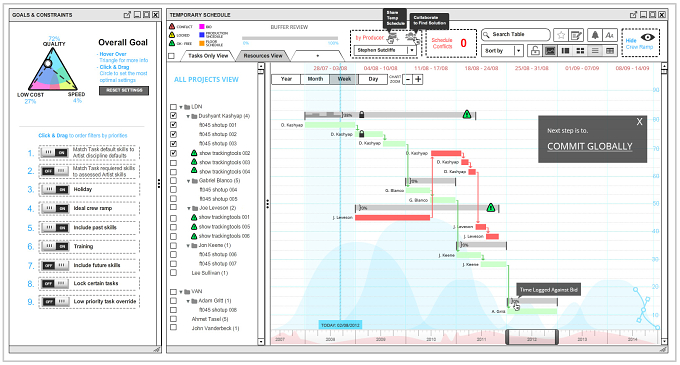680x365 pixels.
Task: Close the Commit Globally popup X
Action: [x=639, y=122]
